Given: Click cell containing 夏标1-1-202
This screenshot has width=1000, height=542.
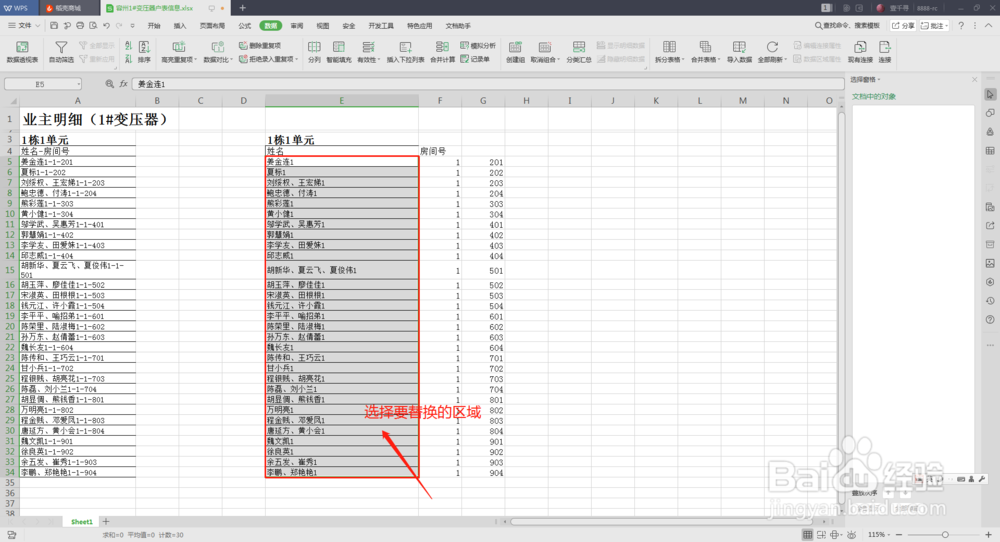Looking at the screenshot, I should [x=78, y=172].
